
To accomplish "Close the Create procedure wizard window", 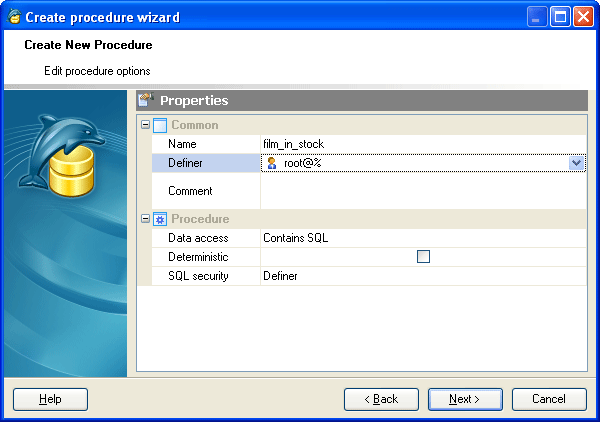I will click(x=583, y=17).
